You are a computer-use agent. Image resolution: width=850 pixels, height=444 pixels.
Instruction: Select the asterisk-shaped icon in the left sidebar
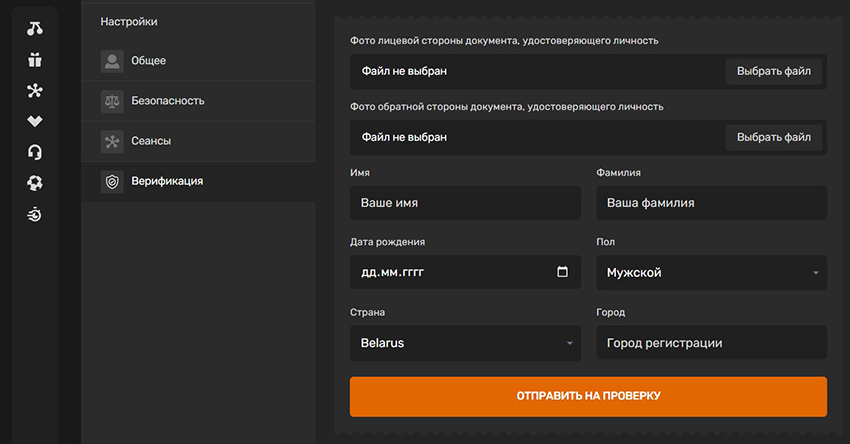pos(35,91)
